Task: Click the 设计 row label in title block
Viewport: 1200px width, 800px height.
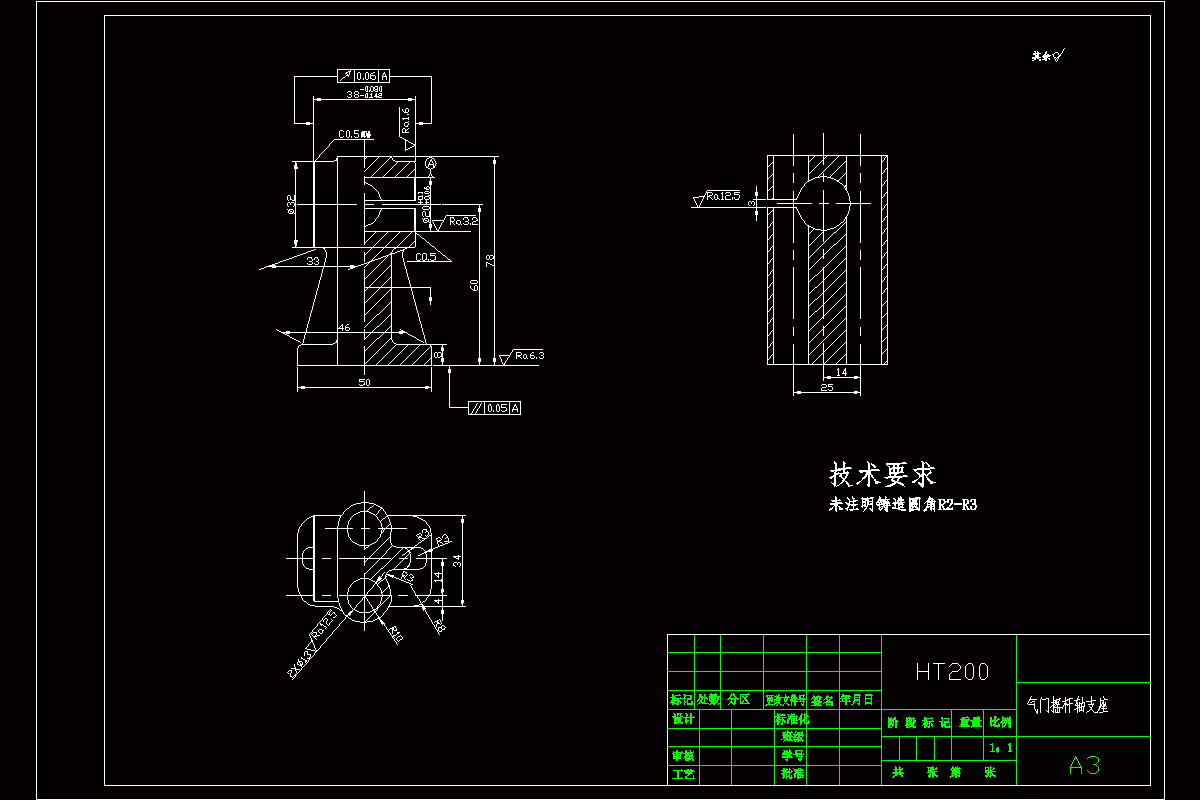Action: point(681,719)
